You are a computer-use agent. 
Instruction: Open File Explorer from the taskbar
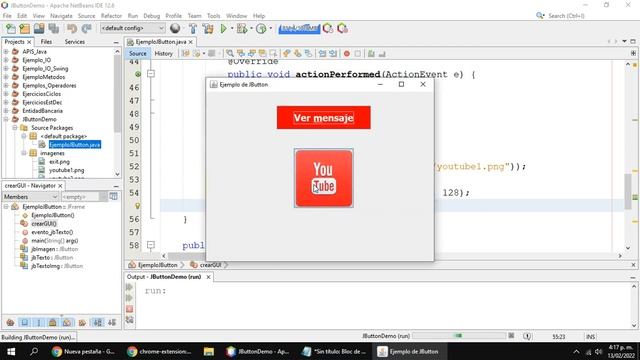[209, 351]
